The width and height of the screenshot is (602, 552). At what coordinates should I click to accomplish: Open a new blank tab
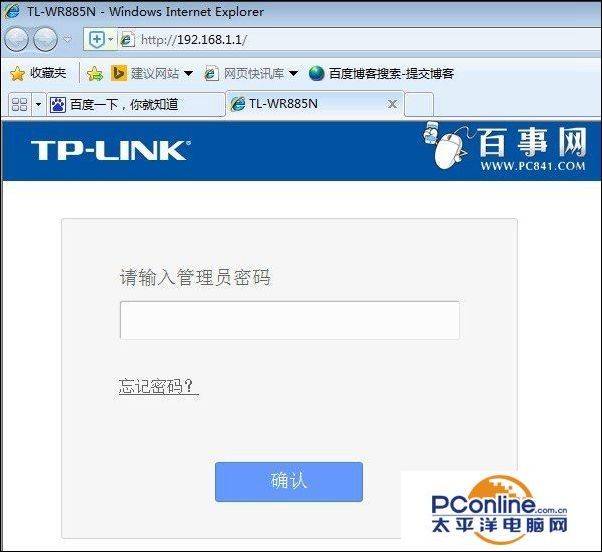(419, 104)
